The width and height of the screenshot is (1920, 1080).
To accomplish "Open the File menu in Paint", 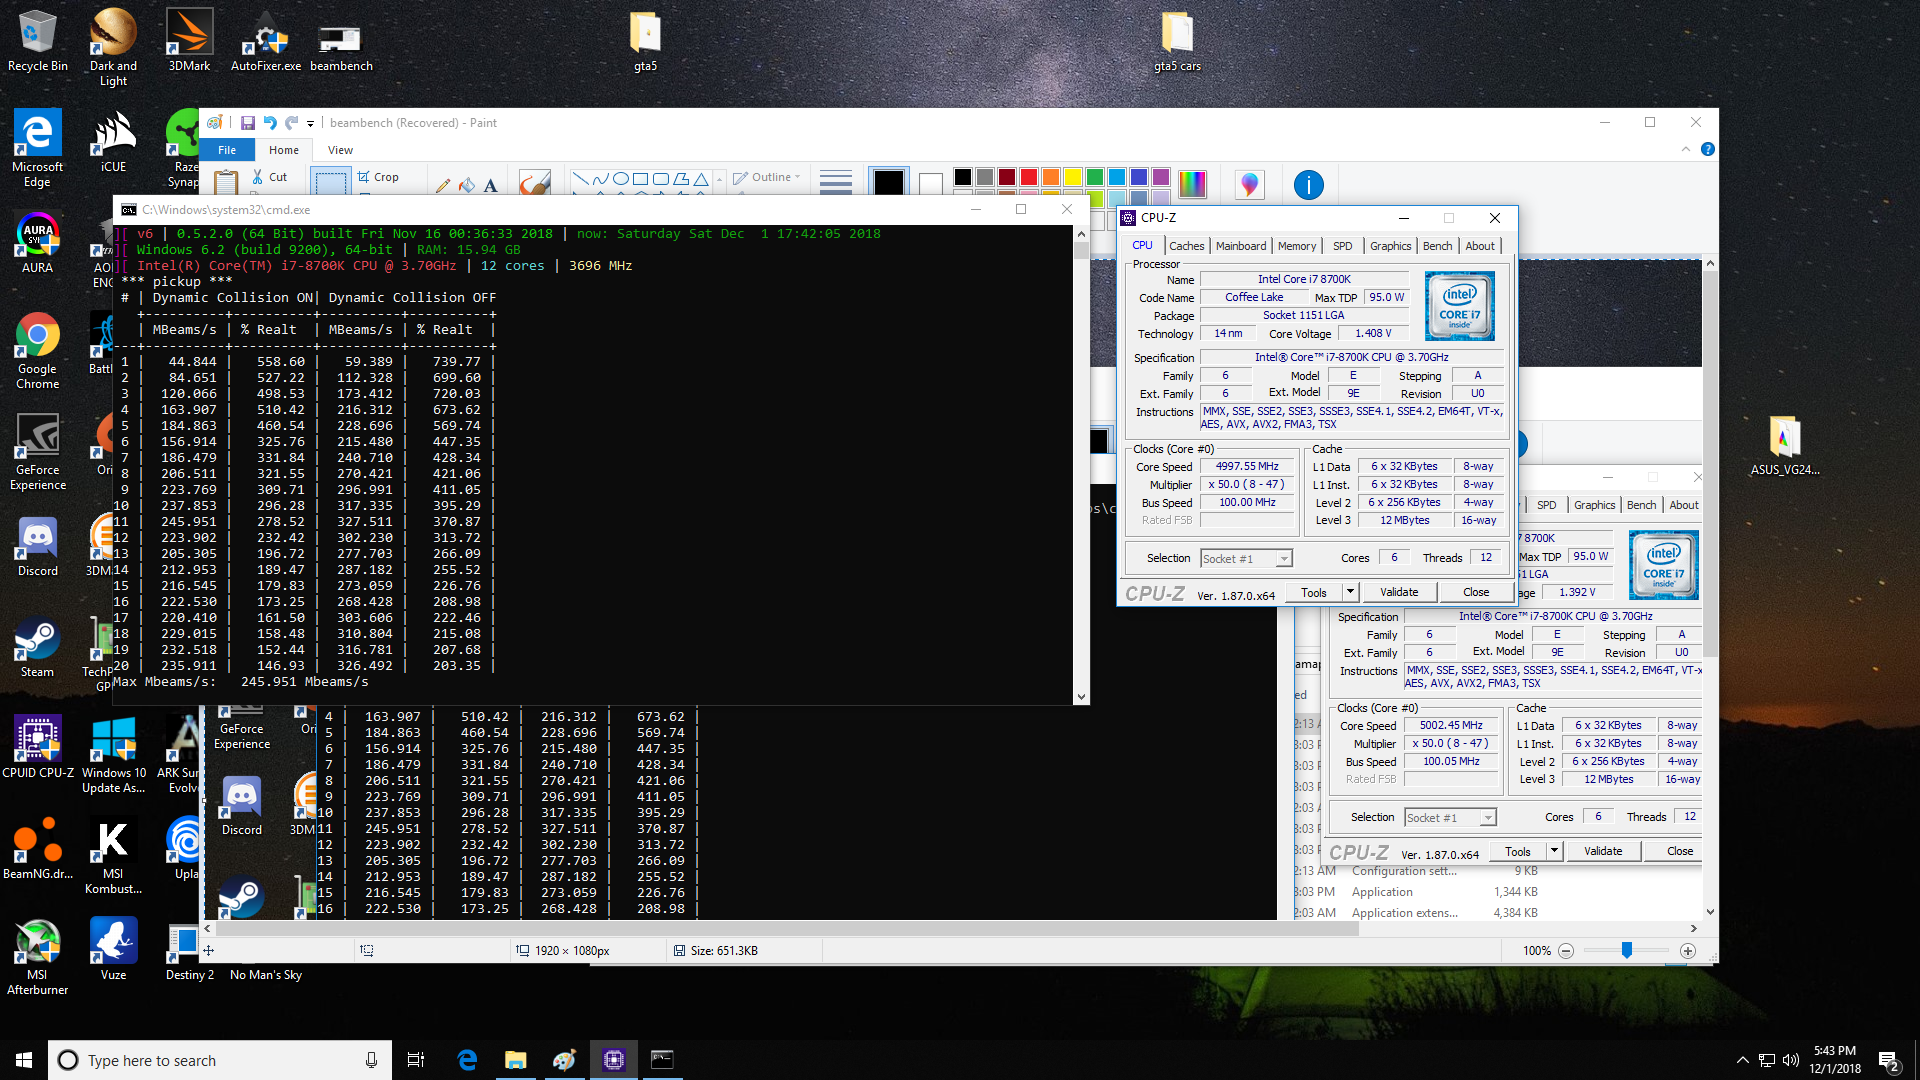I will click(x=227, y=150).
